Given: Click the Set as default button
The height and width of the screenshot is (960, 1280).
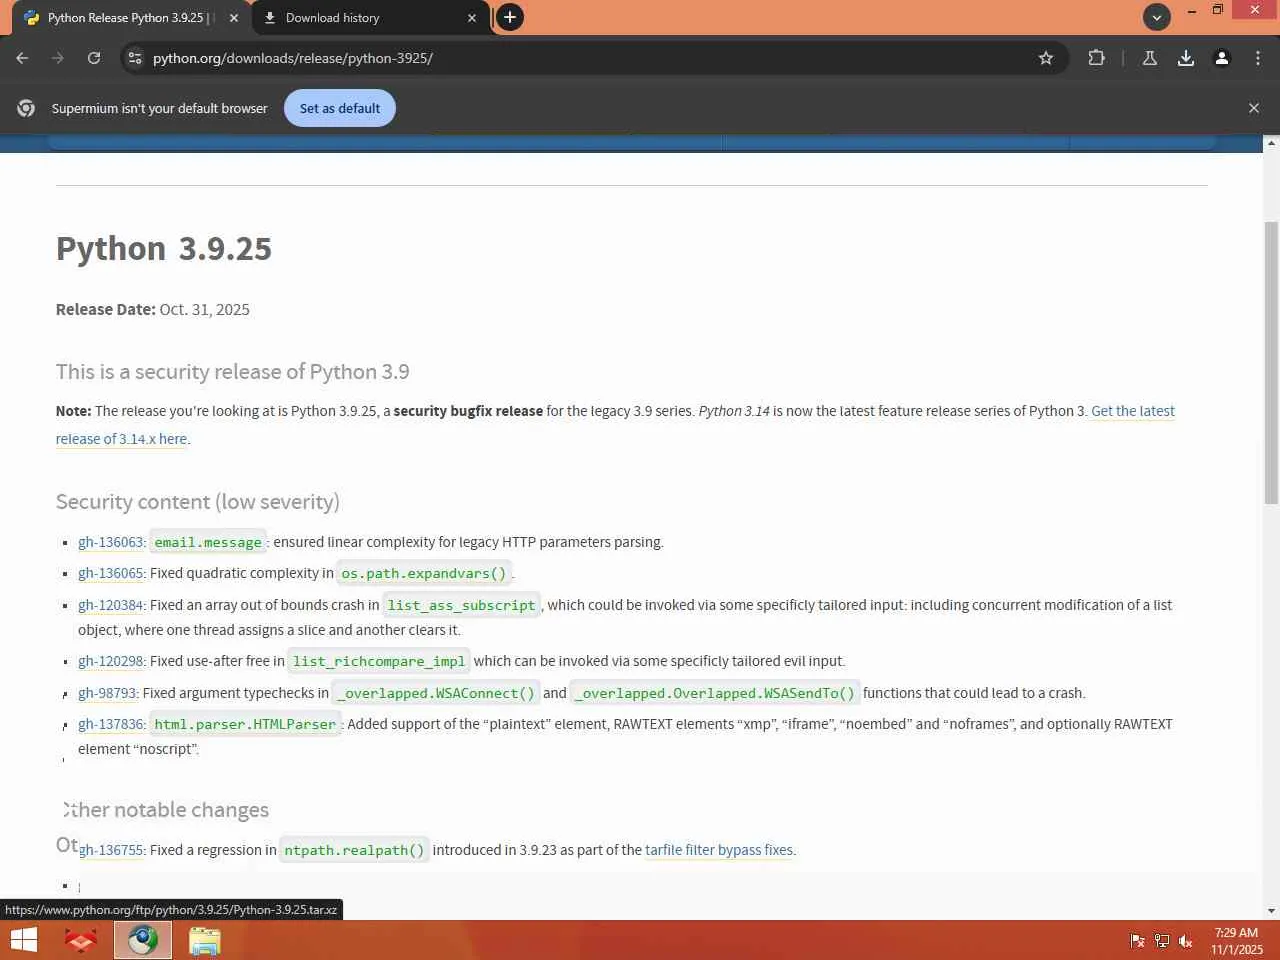Looking at the screenshot, I should point(340,108).
